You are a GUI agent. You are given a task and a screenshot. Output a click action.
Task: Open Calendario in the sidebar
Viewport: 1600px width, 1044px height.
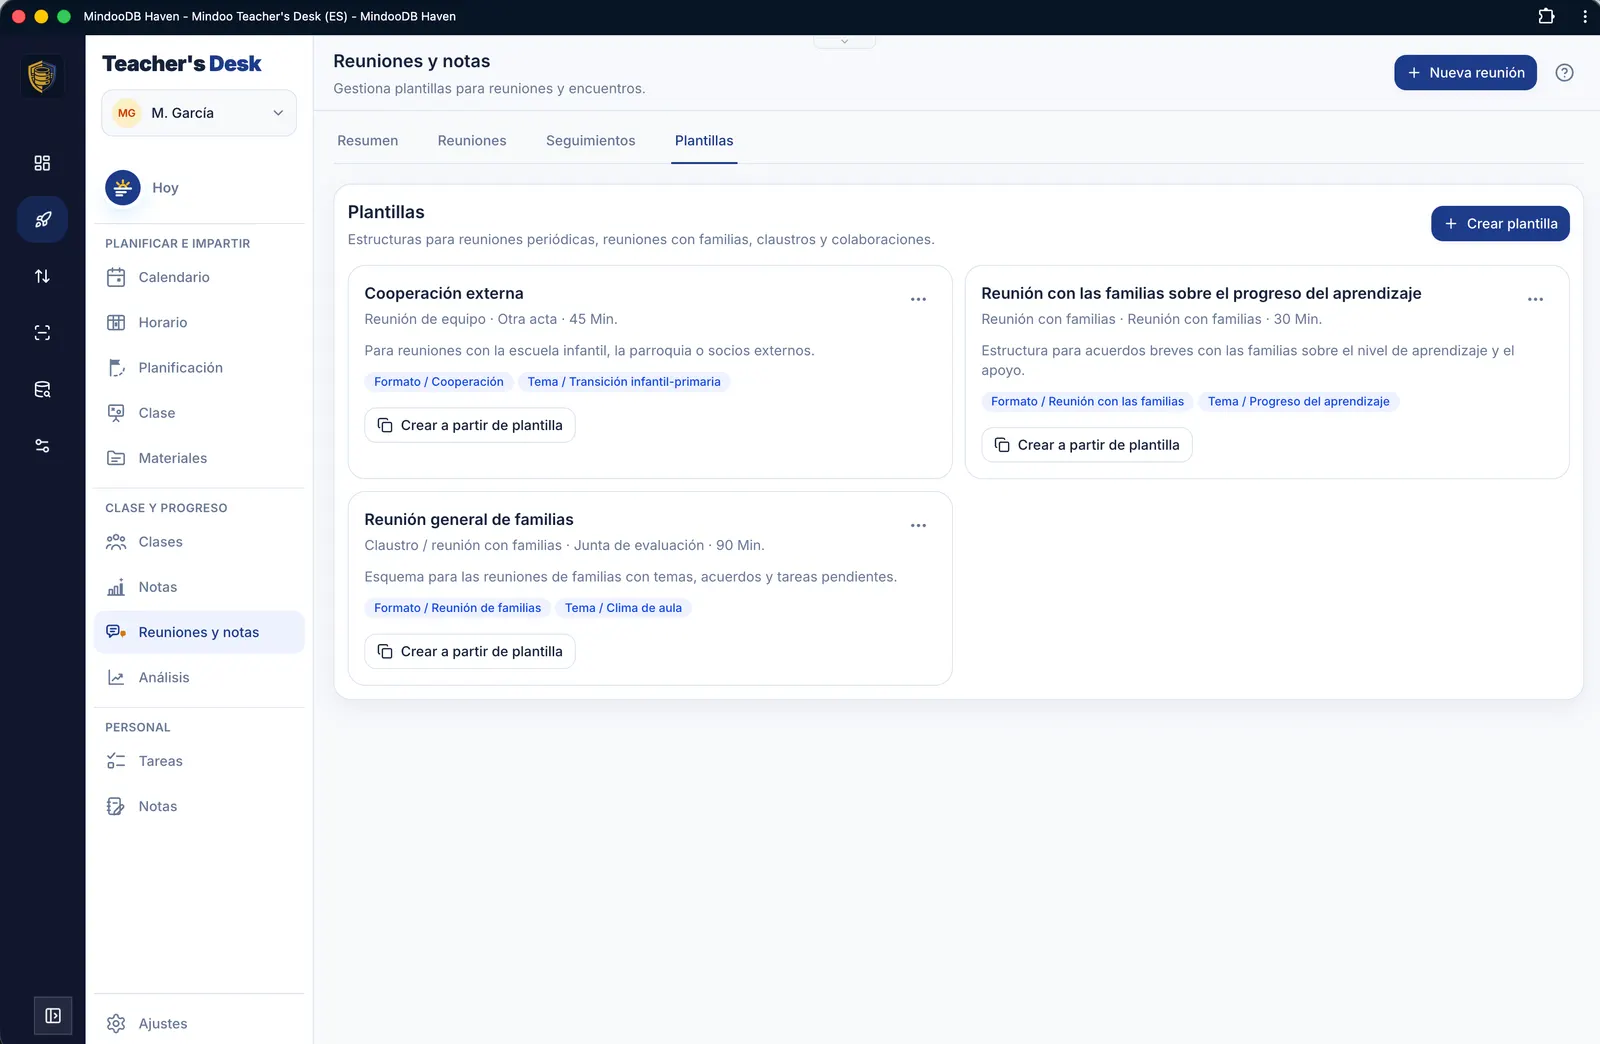[199, 277]
